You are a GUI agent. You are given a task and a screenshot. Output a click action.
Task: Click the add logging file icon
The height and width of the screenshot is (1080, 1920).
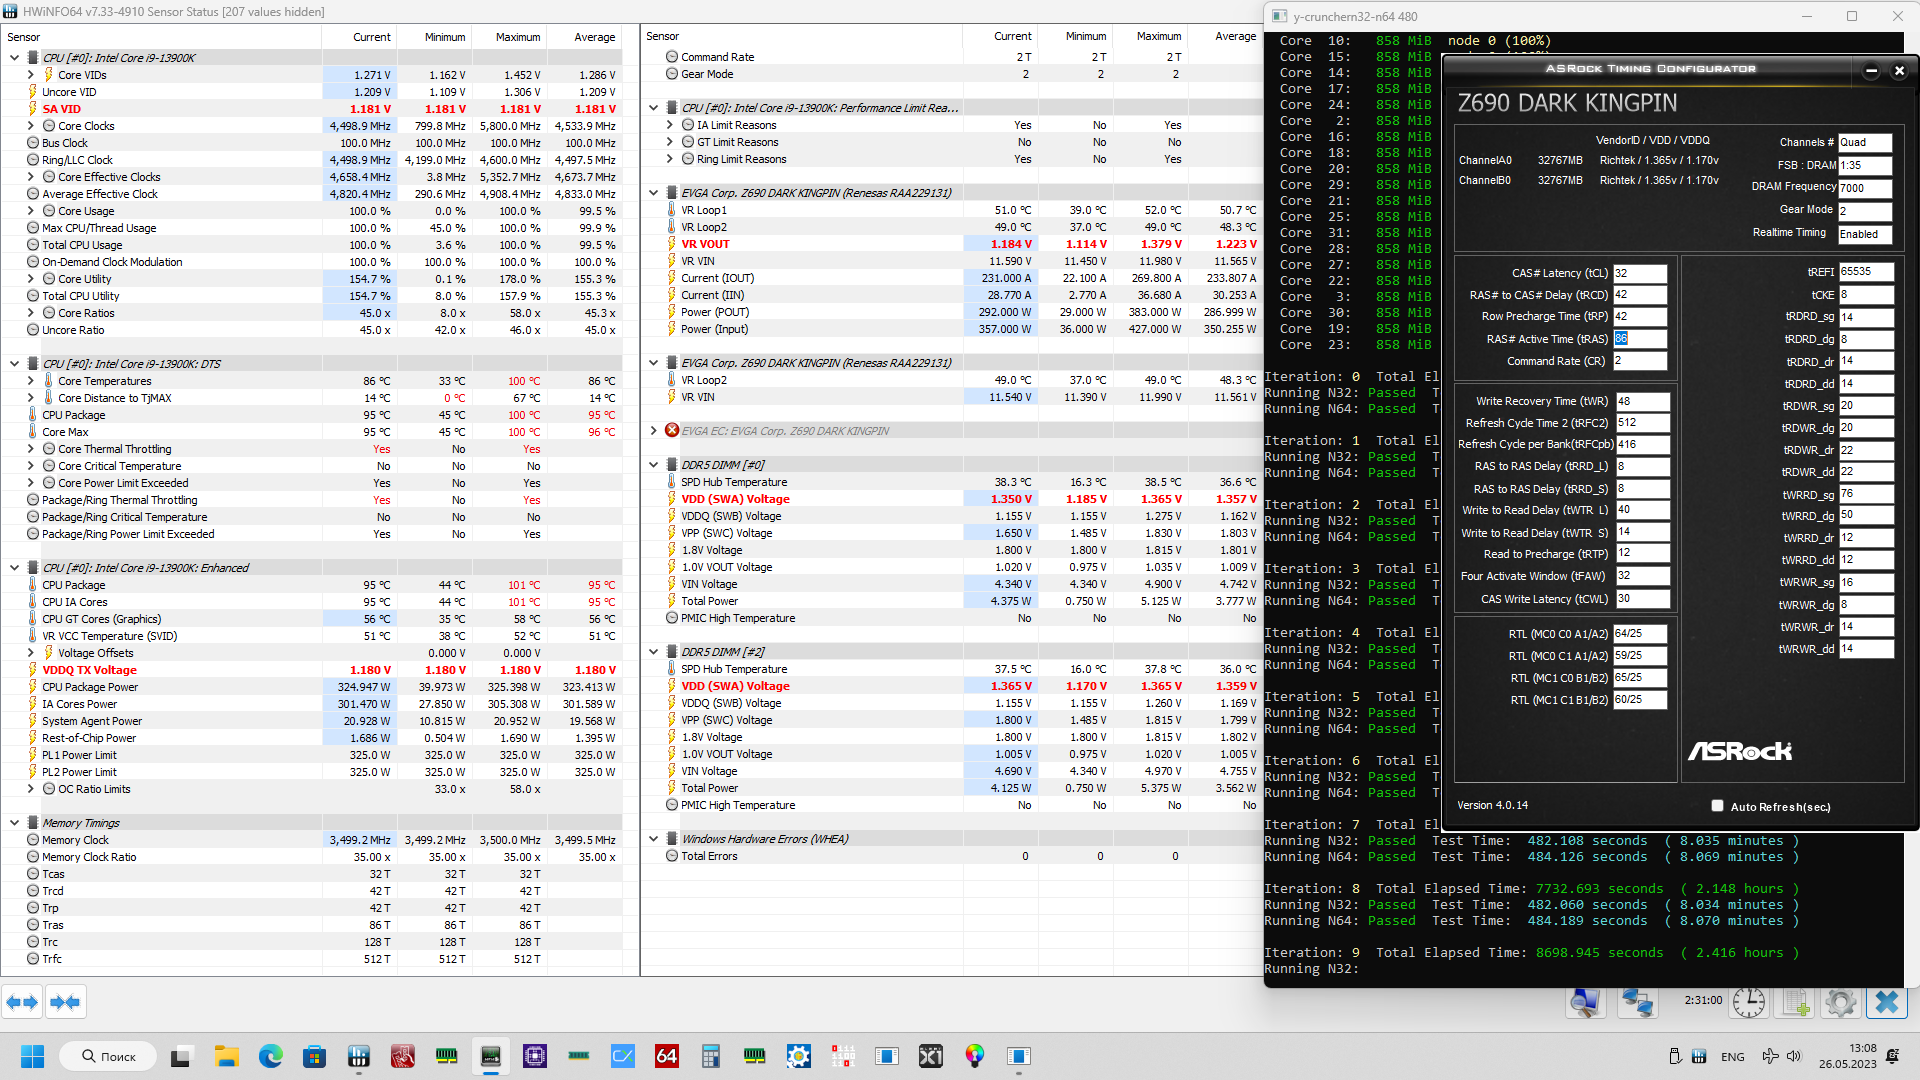click(1795, 1002)
